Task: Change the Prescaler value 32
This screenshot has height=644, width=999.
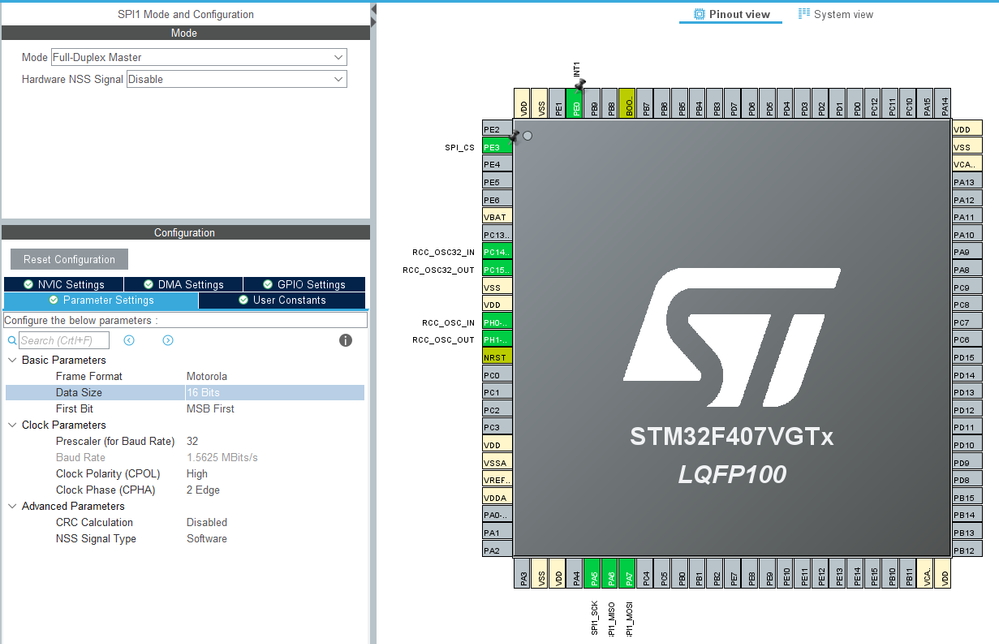Action: (192, 441)
